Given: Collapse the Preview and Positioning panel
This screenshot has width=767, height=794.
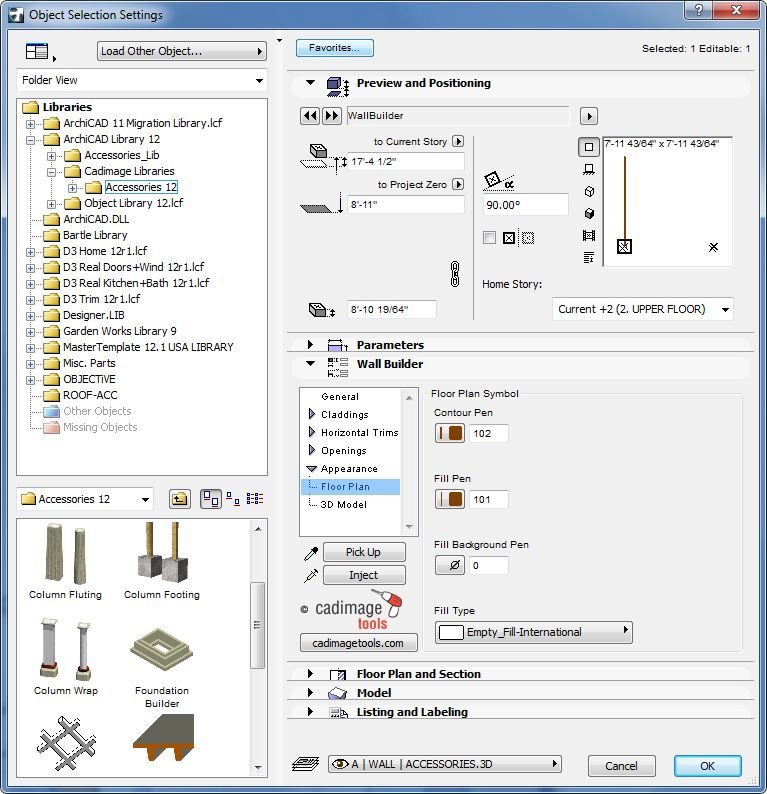Looking at the screenshot, I should [310, 83].
